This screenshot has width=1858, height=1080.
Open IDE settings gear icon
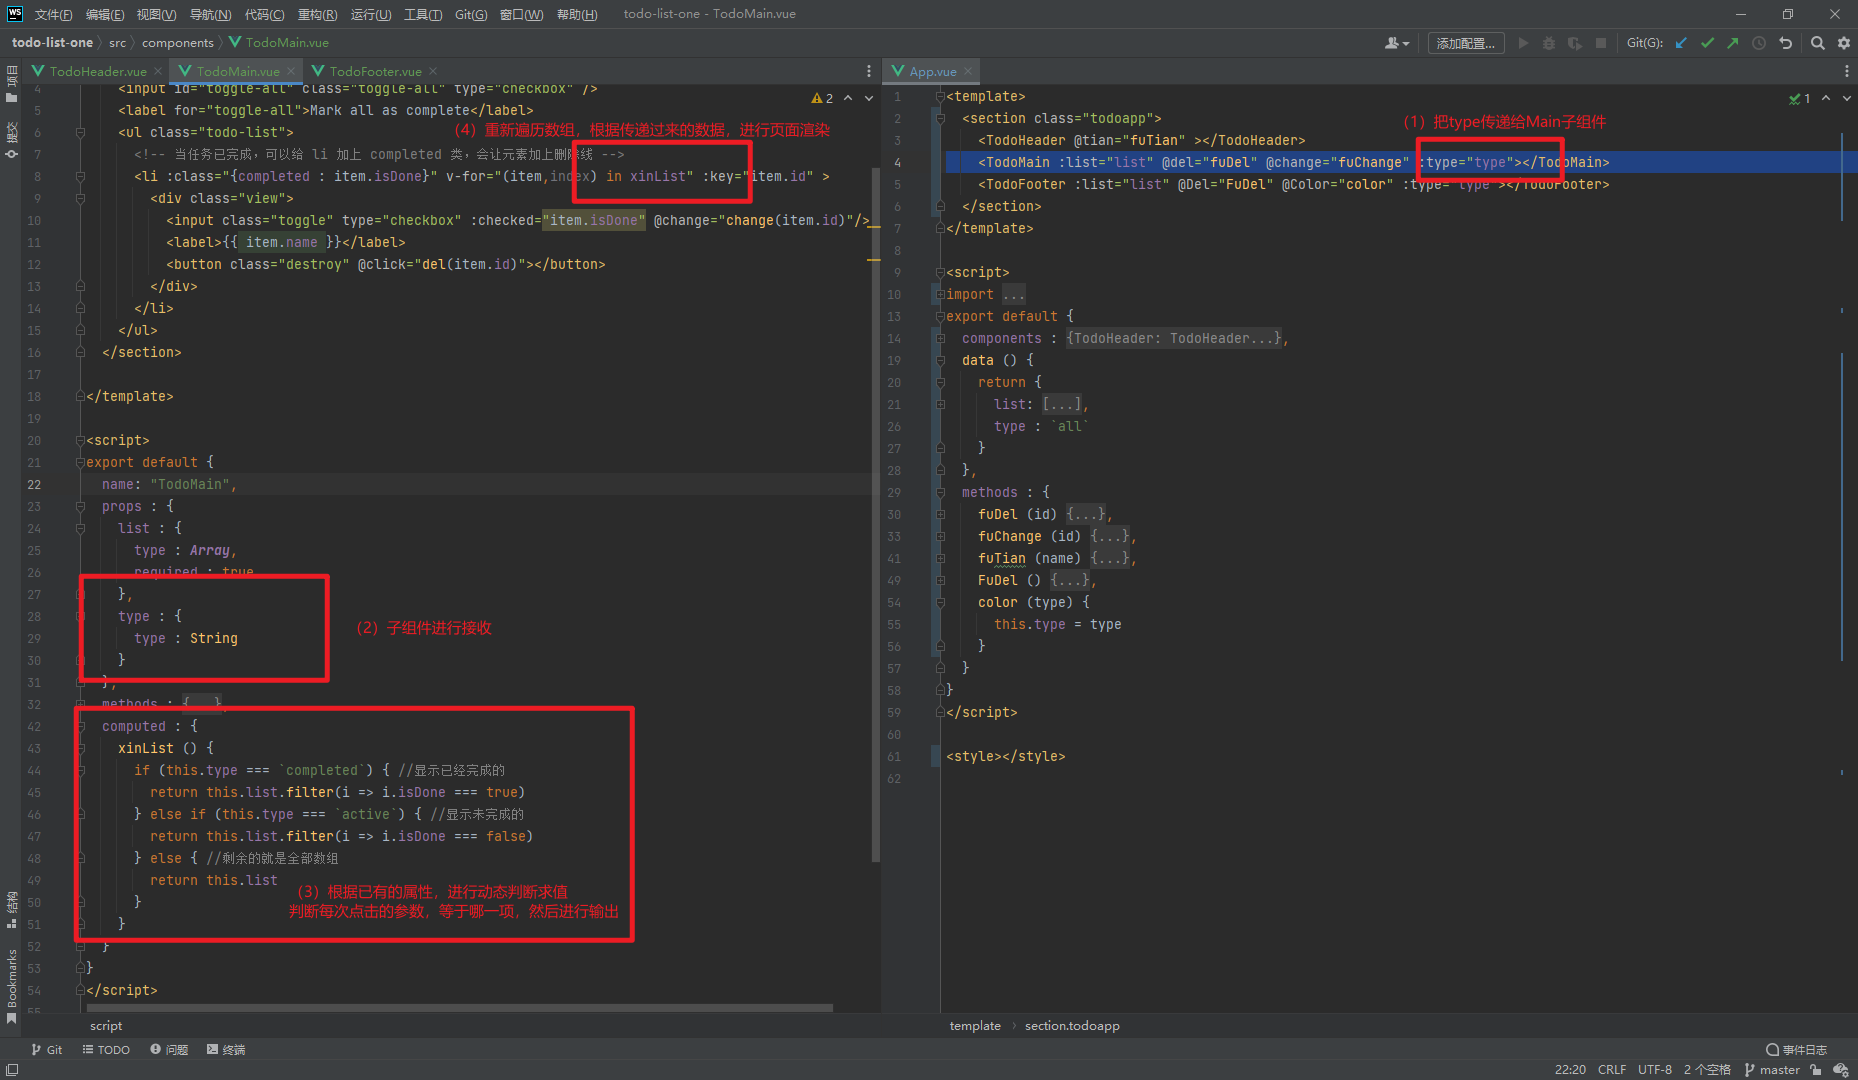[1844, 43]
